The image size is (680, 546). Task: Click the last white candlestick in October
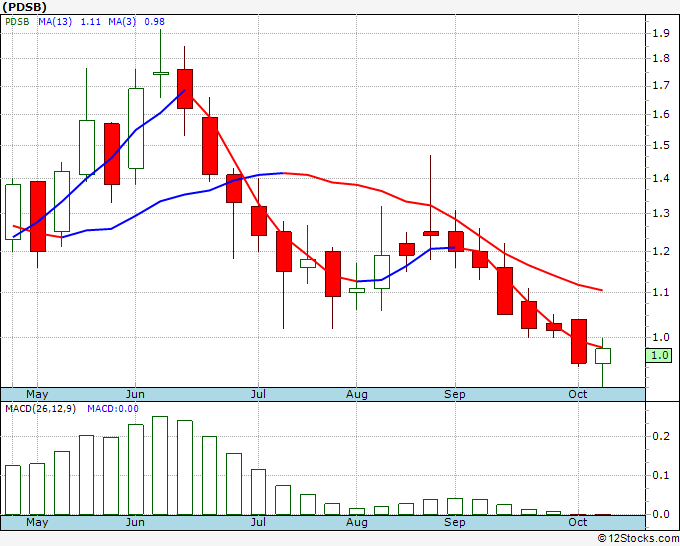click(603, 356)
